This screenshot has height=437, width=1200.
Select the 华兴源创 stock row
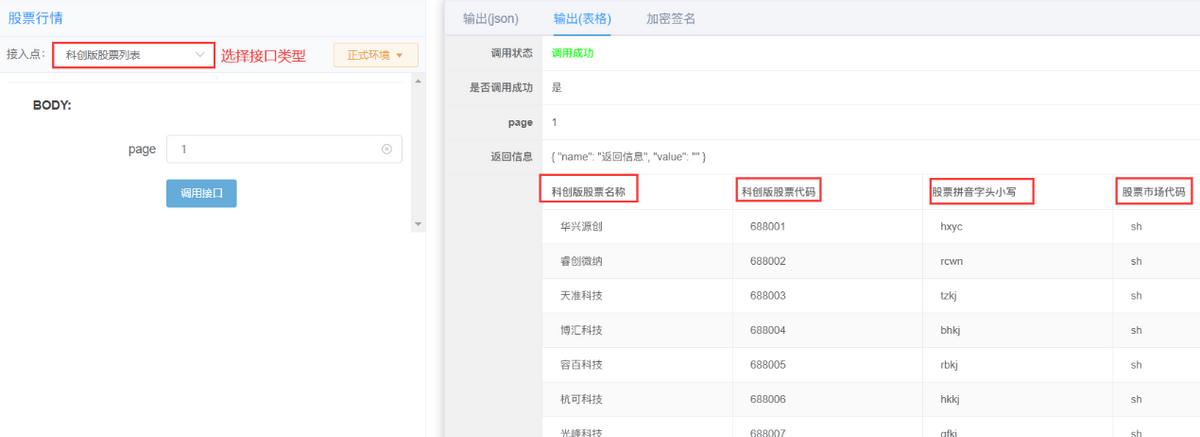(x=581, y=226)
